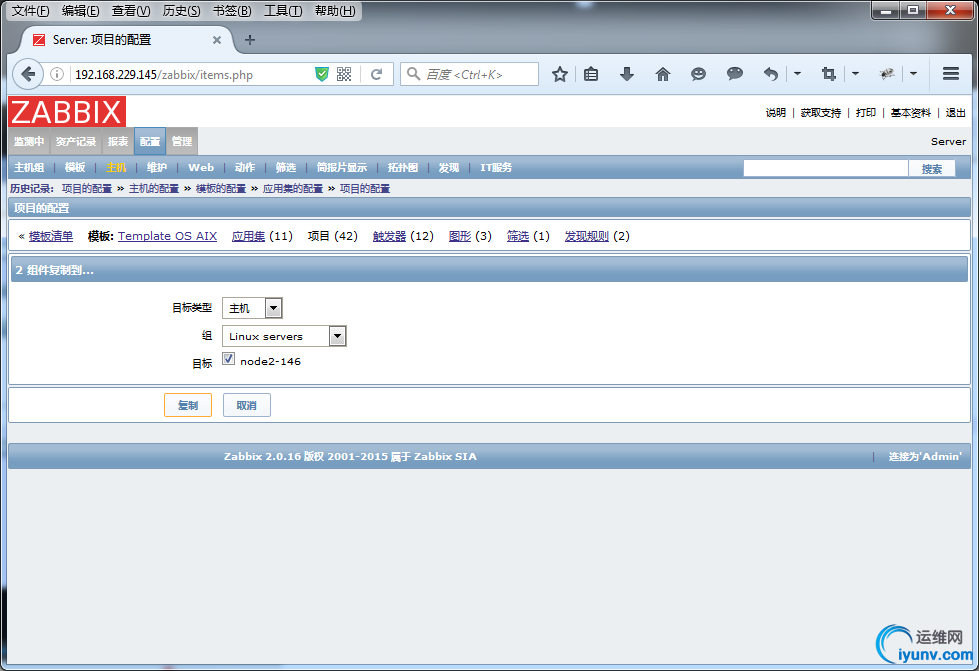Screen dimensions: 979x671
Task: Focus the browser URL address field
Action: point(192,74)
